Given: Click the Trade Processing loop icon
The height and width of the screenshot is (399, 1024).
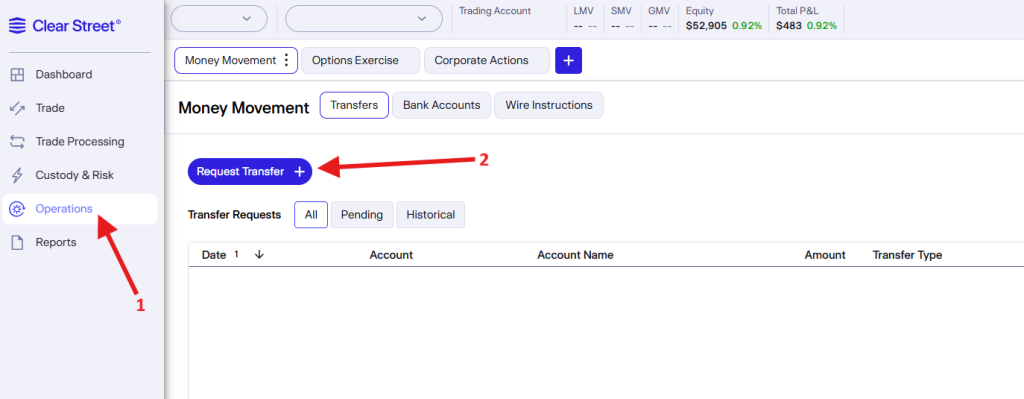Looking at the screenshot, I should click(x=18, y=142).
